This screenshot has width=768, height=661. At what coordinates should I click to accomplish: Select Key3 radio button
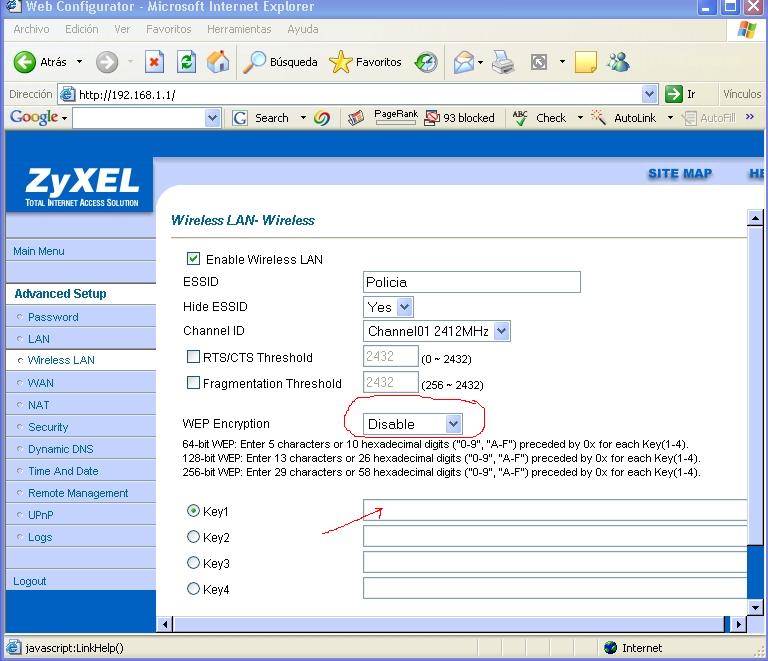point(193,563)
